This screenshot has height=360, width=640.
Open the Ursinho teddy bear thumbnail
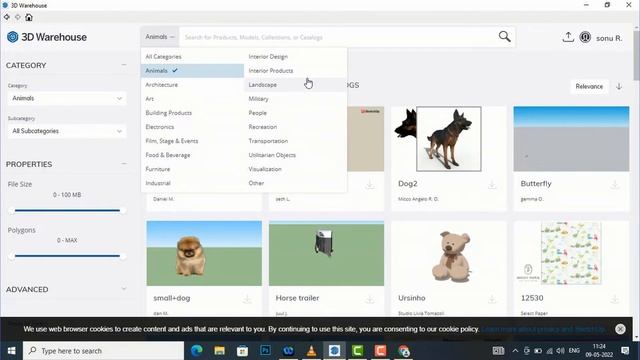pos(449,253)
